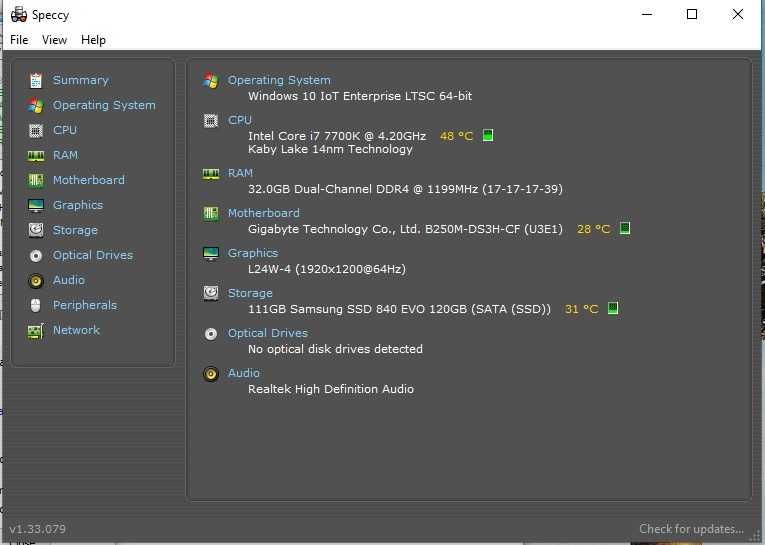Select Motherboard in the sidebar
The width and height of the screenshot is (765, 545).
pyautogui.click(x=88, y=180)
